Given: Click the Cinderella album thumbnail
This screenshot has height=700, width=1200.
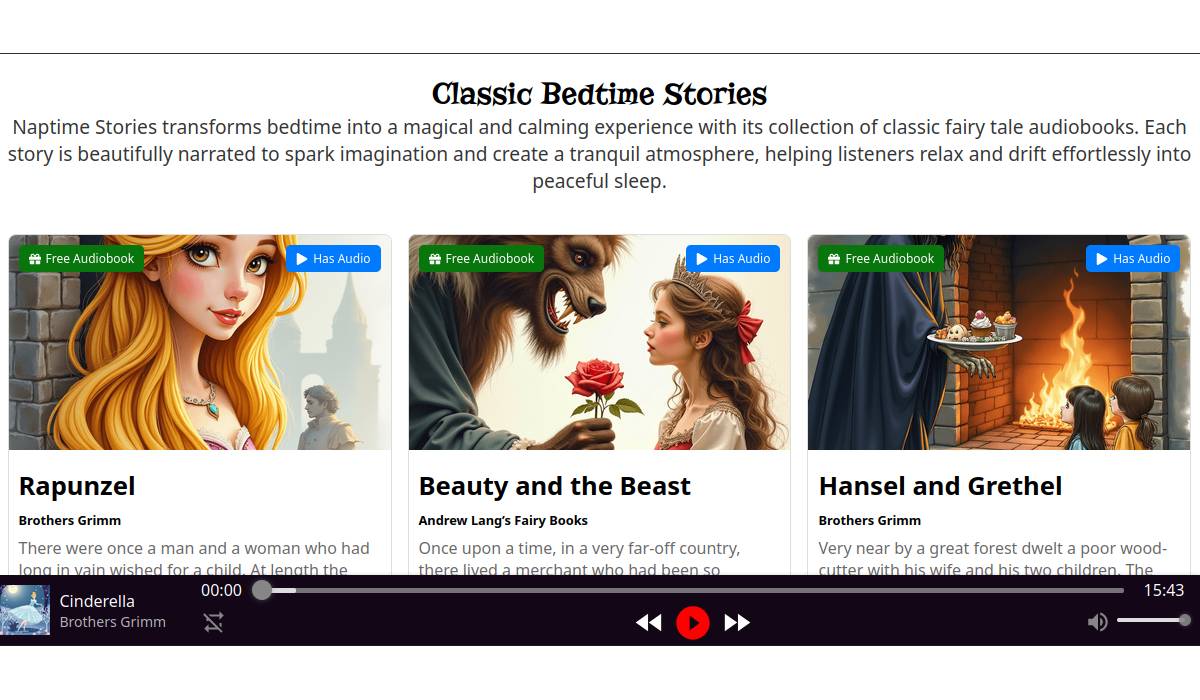Looking at the screenshot, I should click(25, 610).
